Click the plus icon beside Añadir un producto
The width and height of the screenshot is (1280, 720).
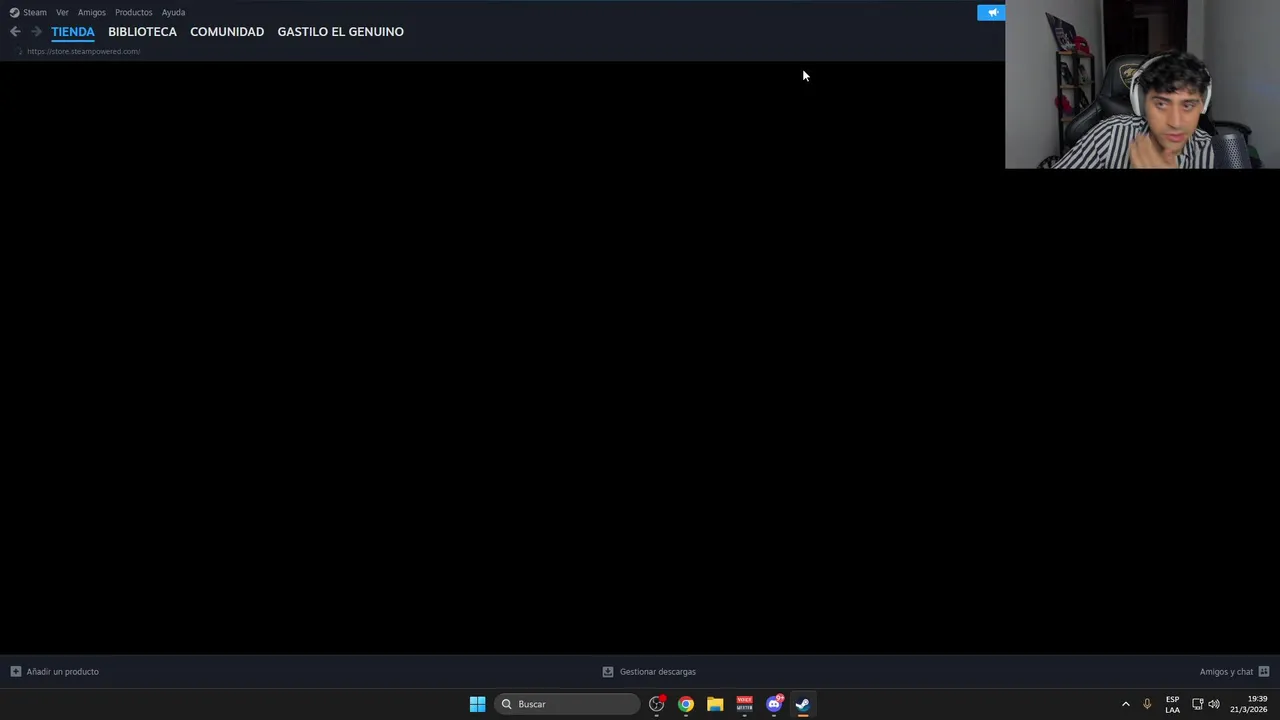[15, 672]
